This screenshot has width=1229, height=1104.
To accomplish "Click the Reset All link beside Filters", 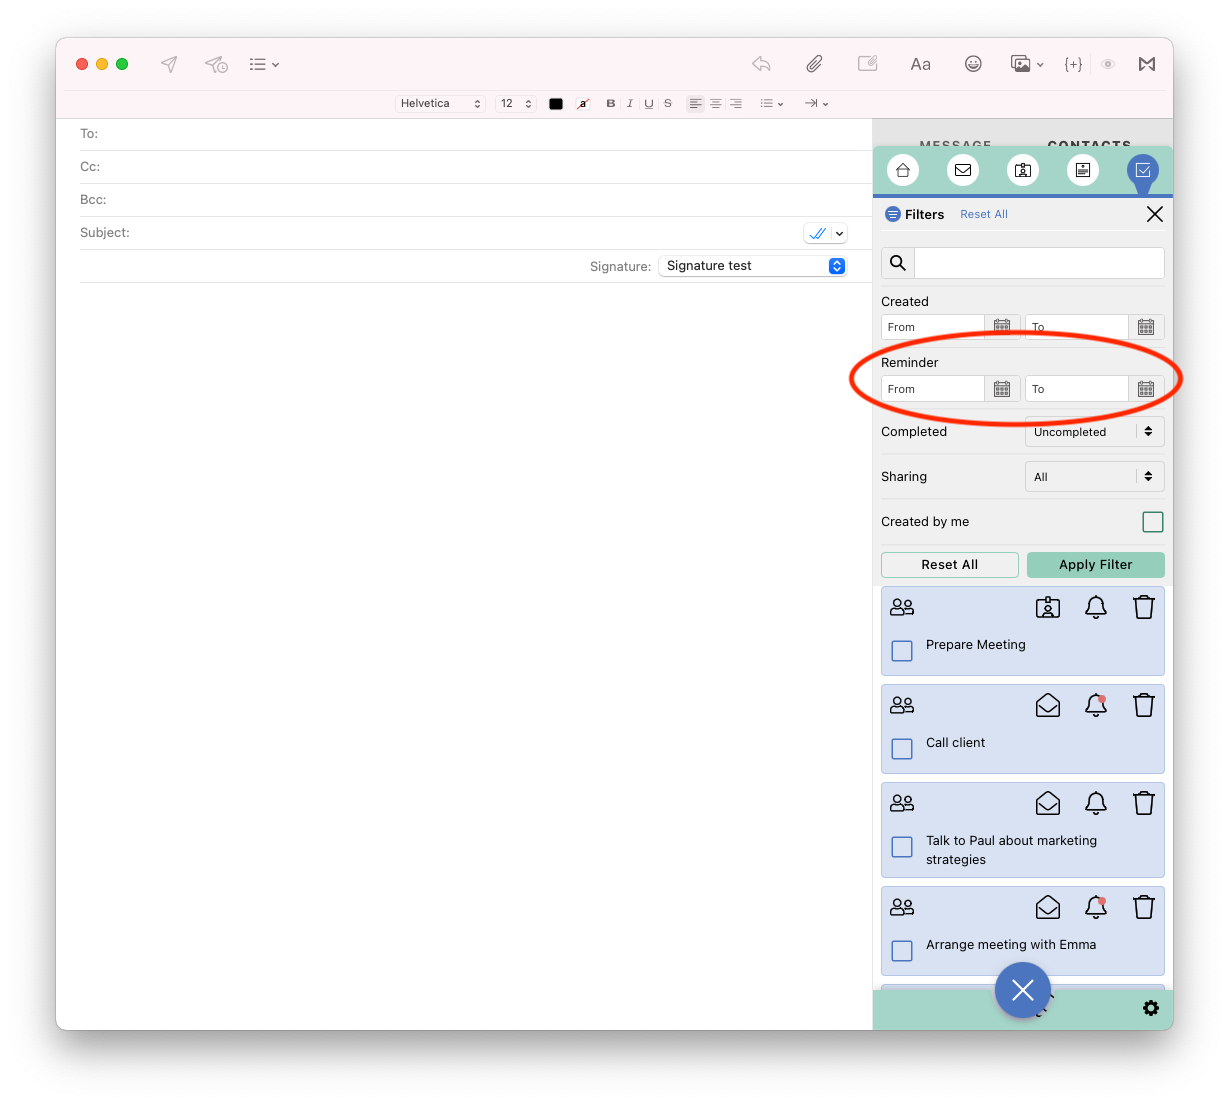I will (984, 214).
